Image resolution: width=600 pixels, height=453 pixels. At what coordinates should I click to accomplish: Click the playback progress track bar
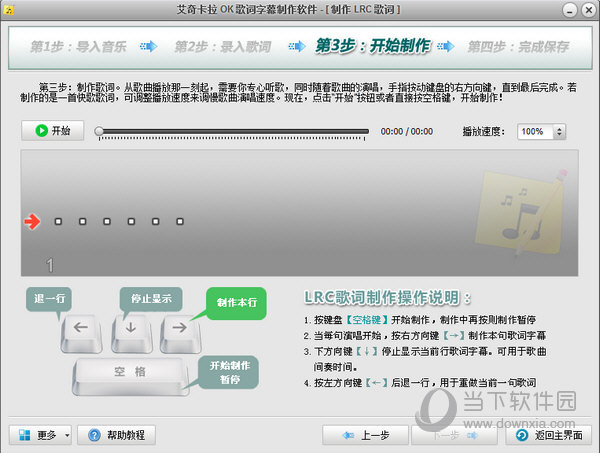coord(233,132)
